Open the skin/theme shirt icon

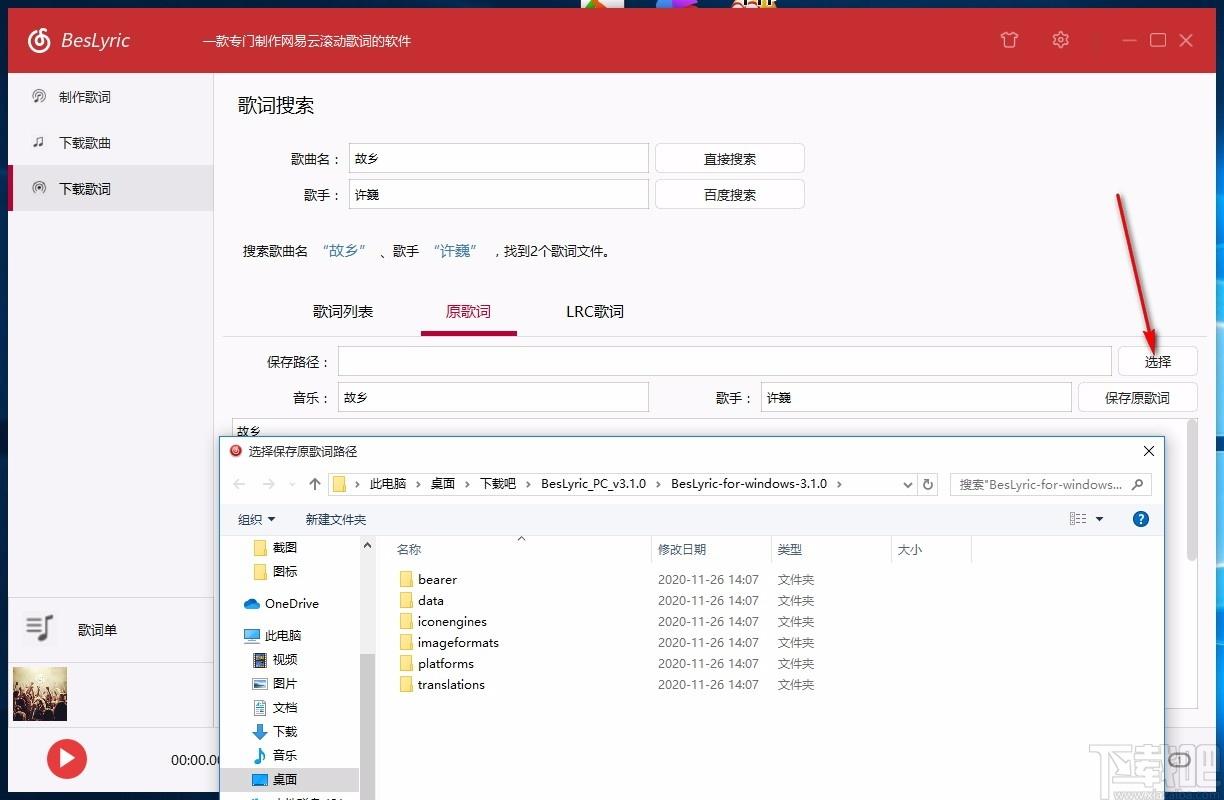coord(1009,40)
